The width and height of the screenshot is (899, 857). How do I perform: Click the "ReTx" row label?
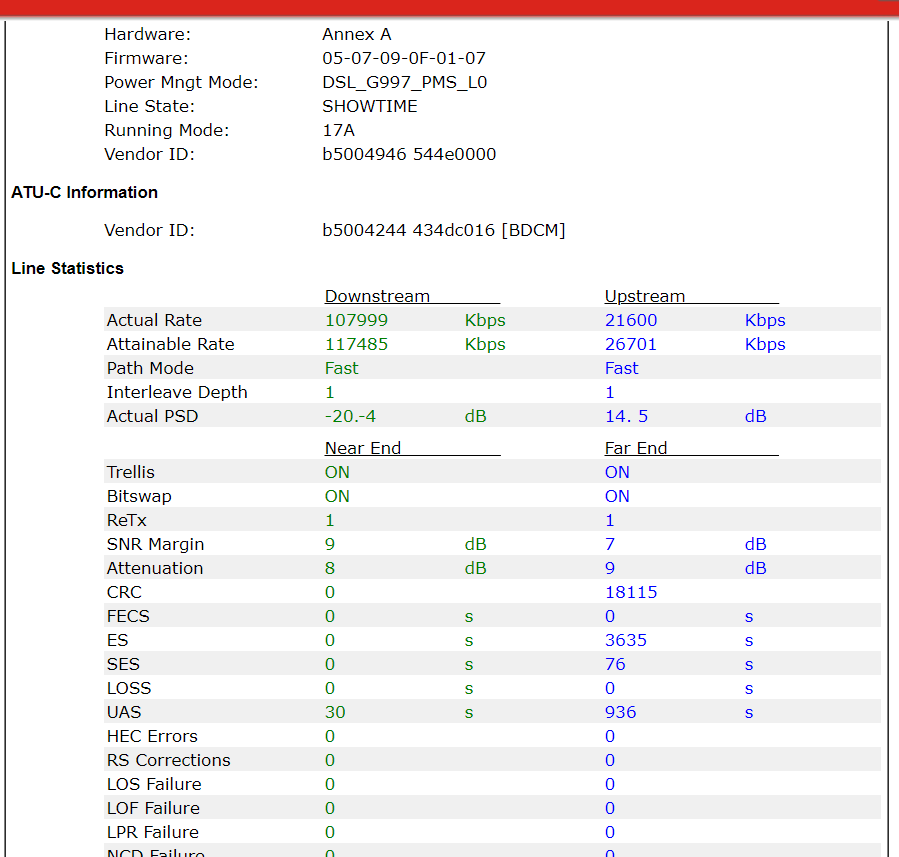127,521
